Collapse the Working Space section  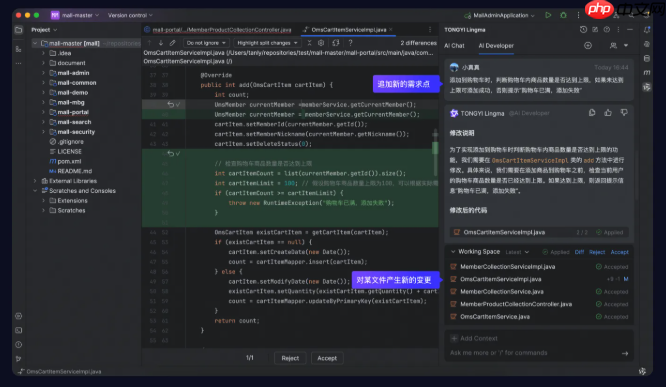tap(453, 252)
